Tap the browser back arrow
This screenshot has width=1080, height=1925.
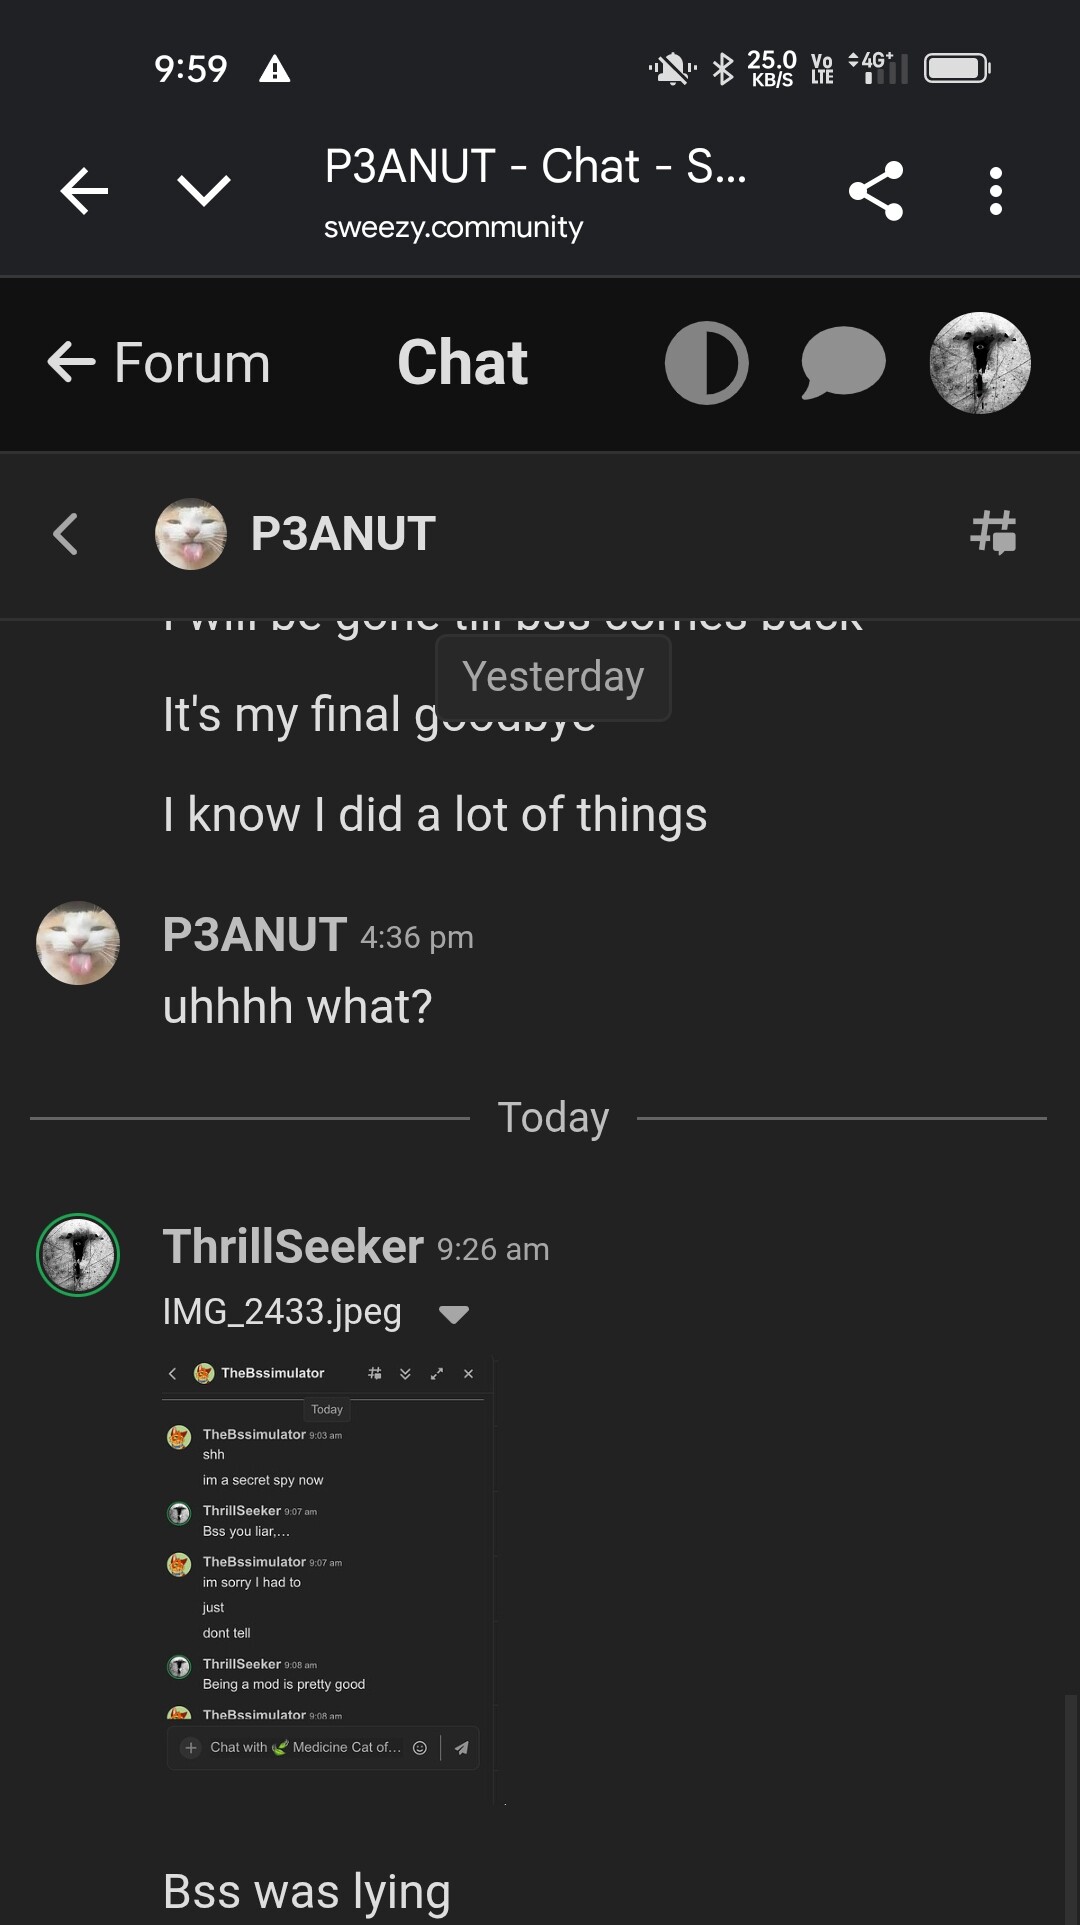(x=84, y=190)
